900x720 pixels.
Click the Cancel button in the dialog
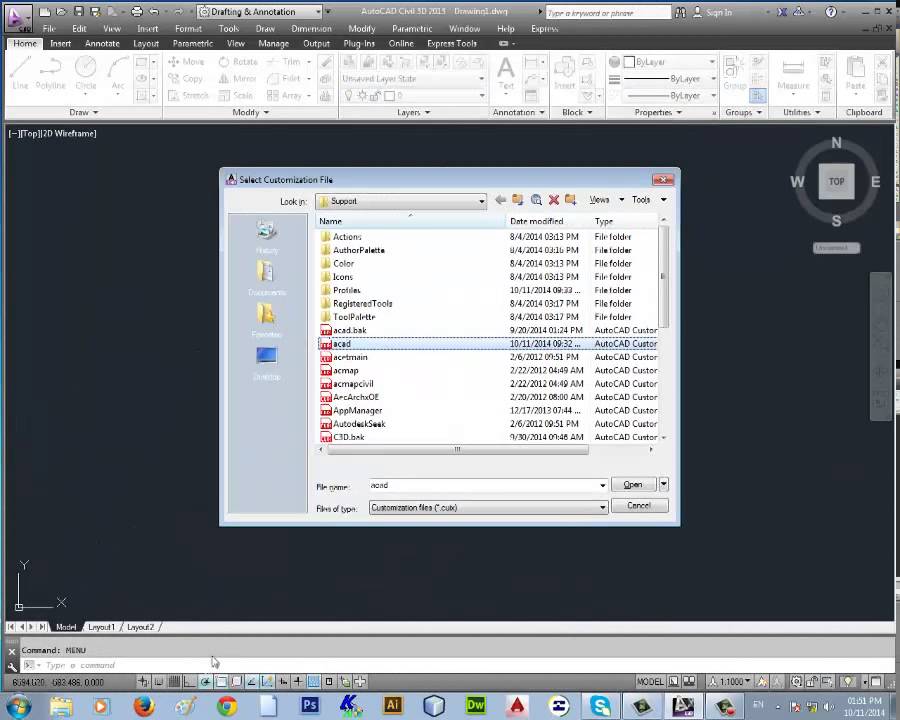point(639,505)
